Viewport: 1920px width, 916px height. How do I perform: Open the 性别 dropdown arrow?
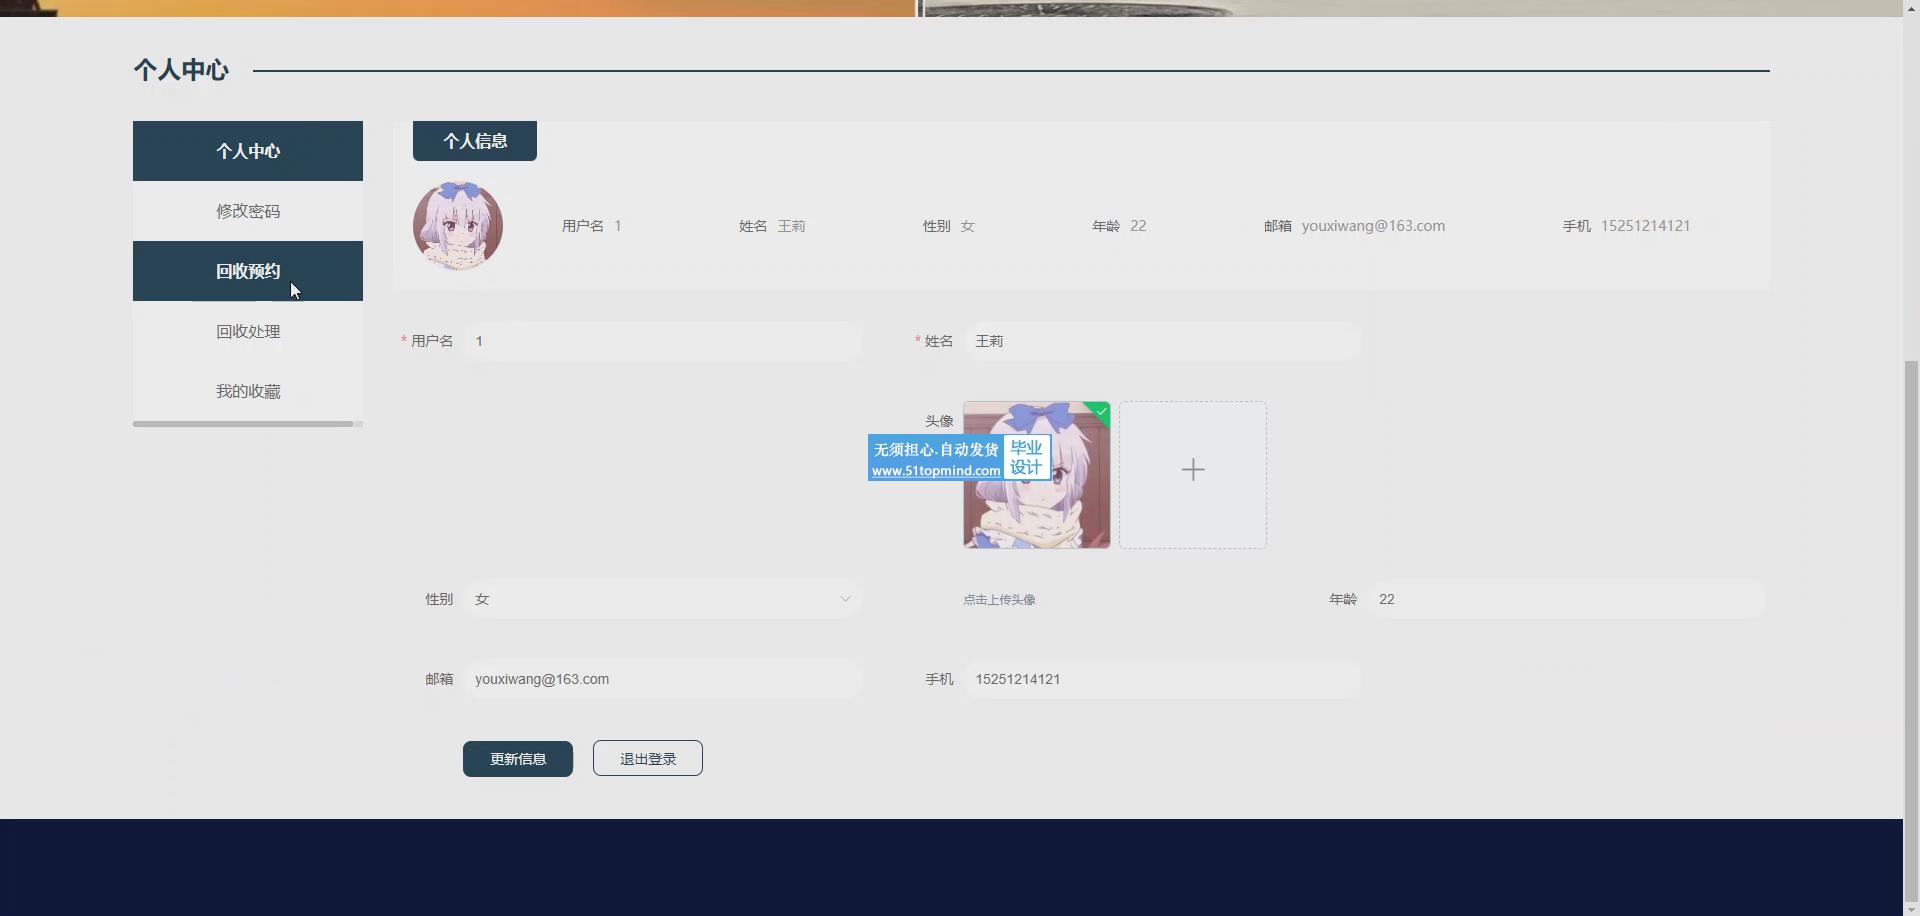pyautogui.click(x=845, y=599)
